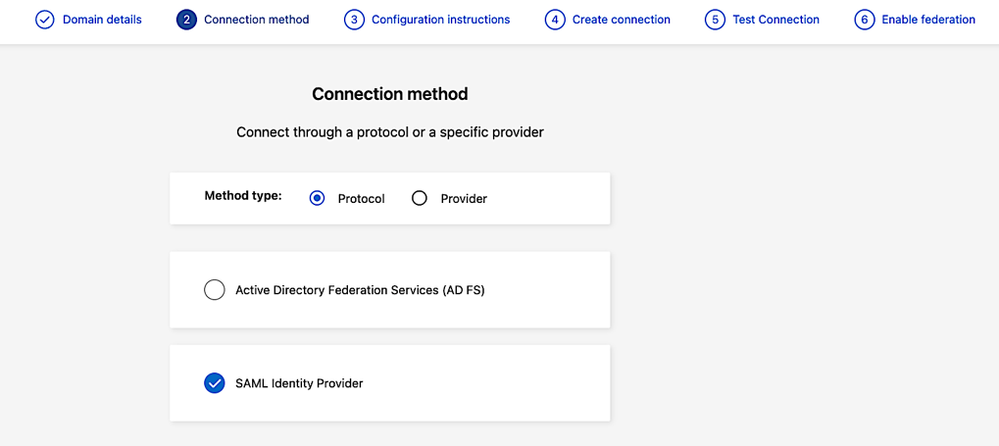Image resolution: width=999 pixels, height=446 pixels.
Task: Click the checked SAML Identity Provider radio circle
Action: point(214,383)
